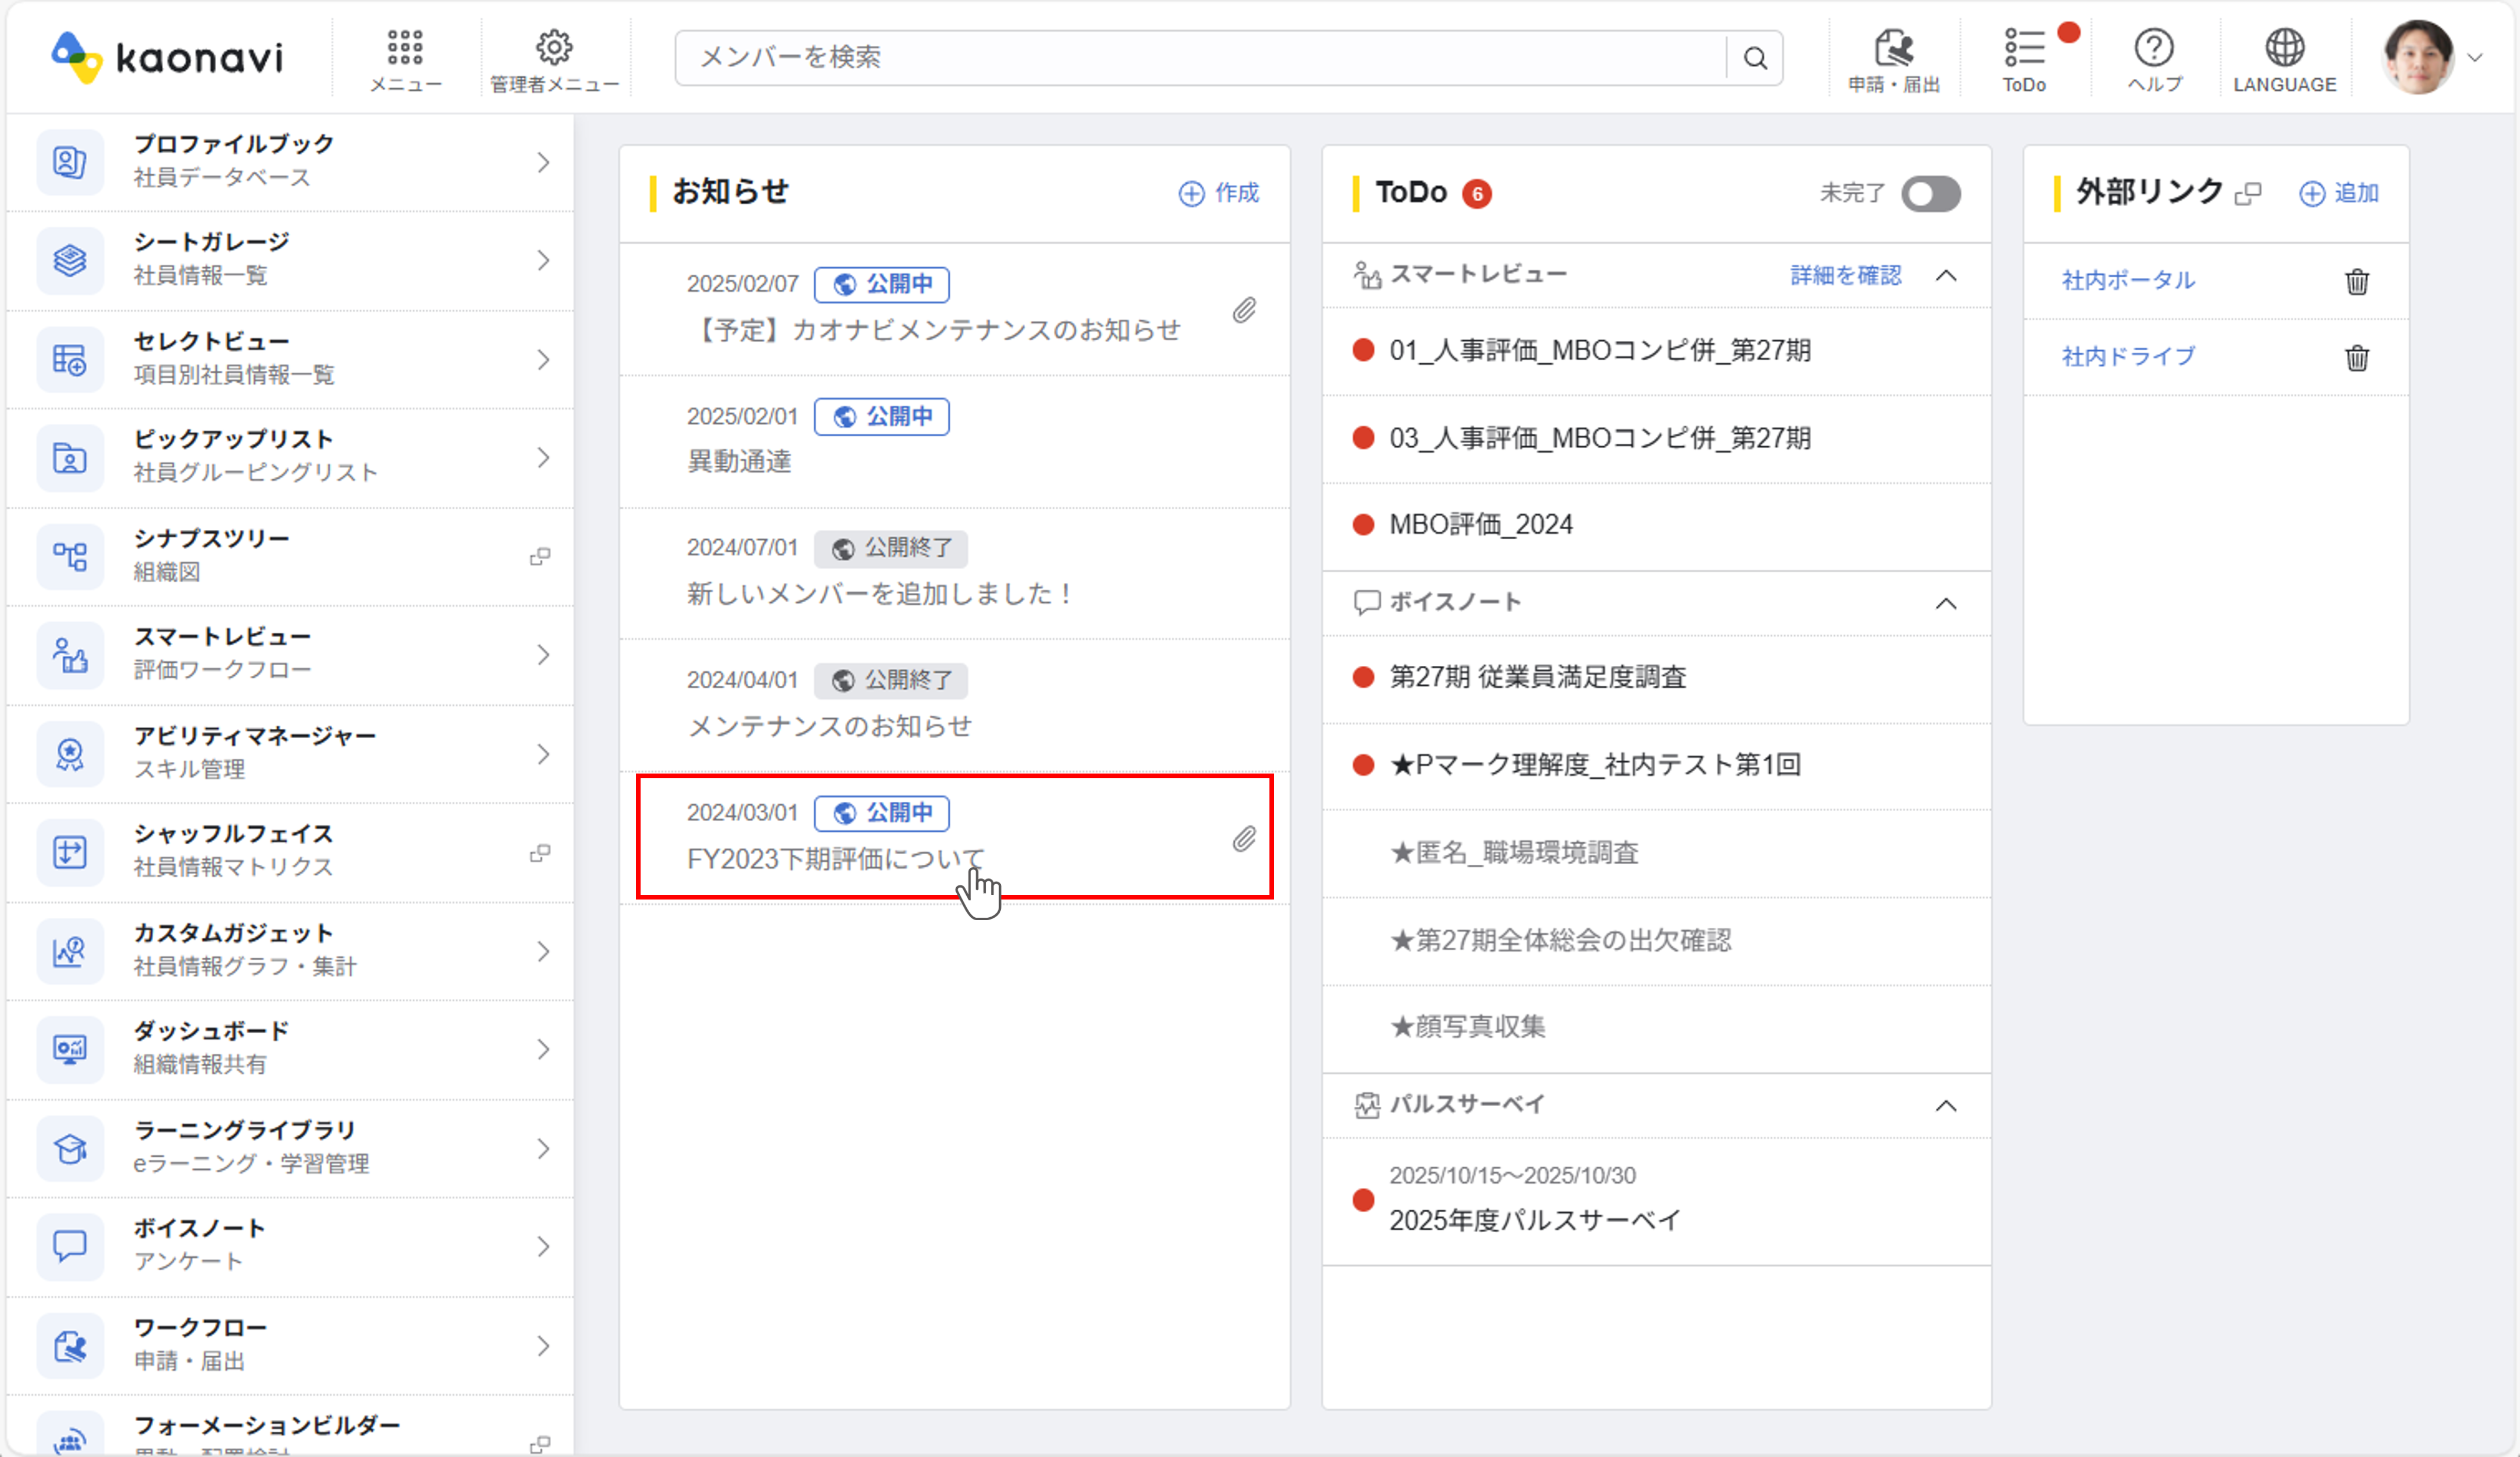The height and width of the screenshot is (1457, 2520).
Task: Collapse the スマートレビュー ToDo section
Action: (1946, 275)
